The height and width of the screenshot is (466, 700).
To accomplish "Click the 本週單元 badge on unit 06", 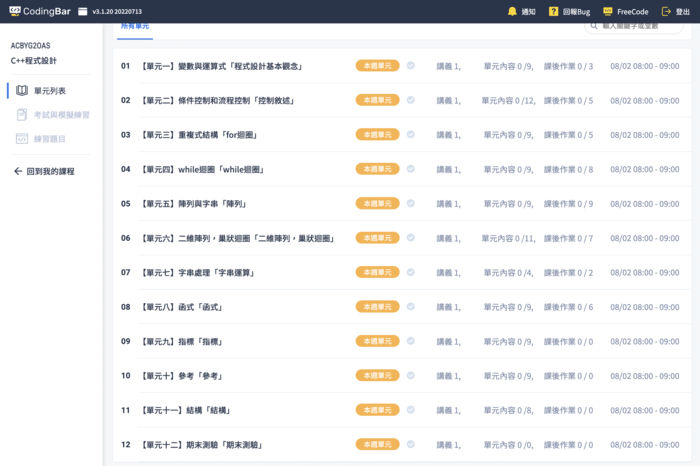I will (x=377, y=238).
